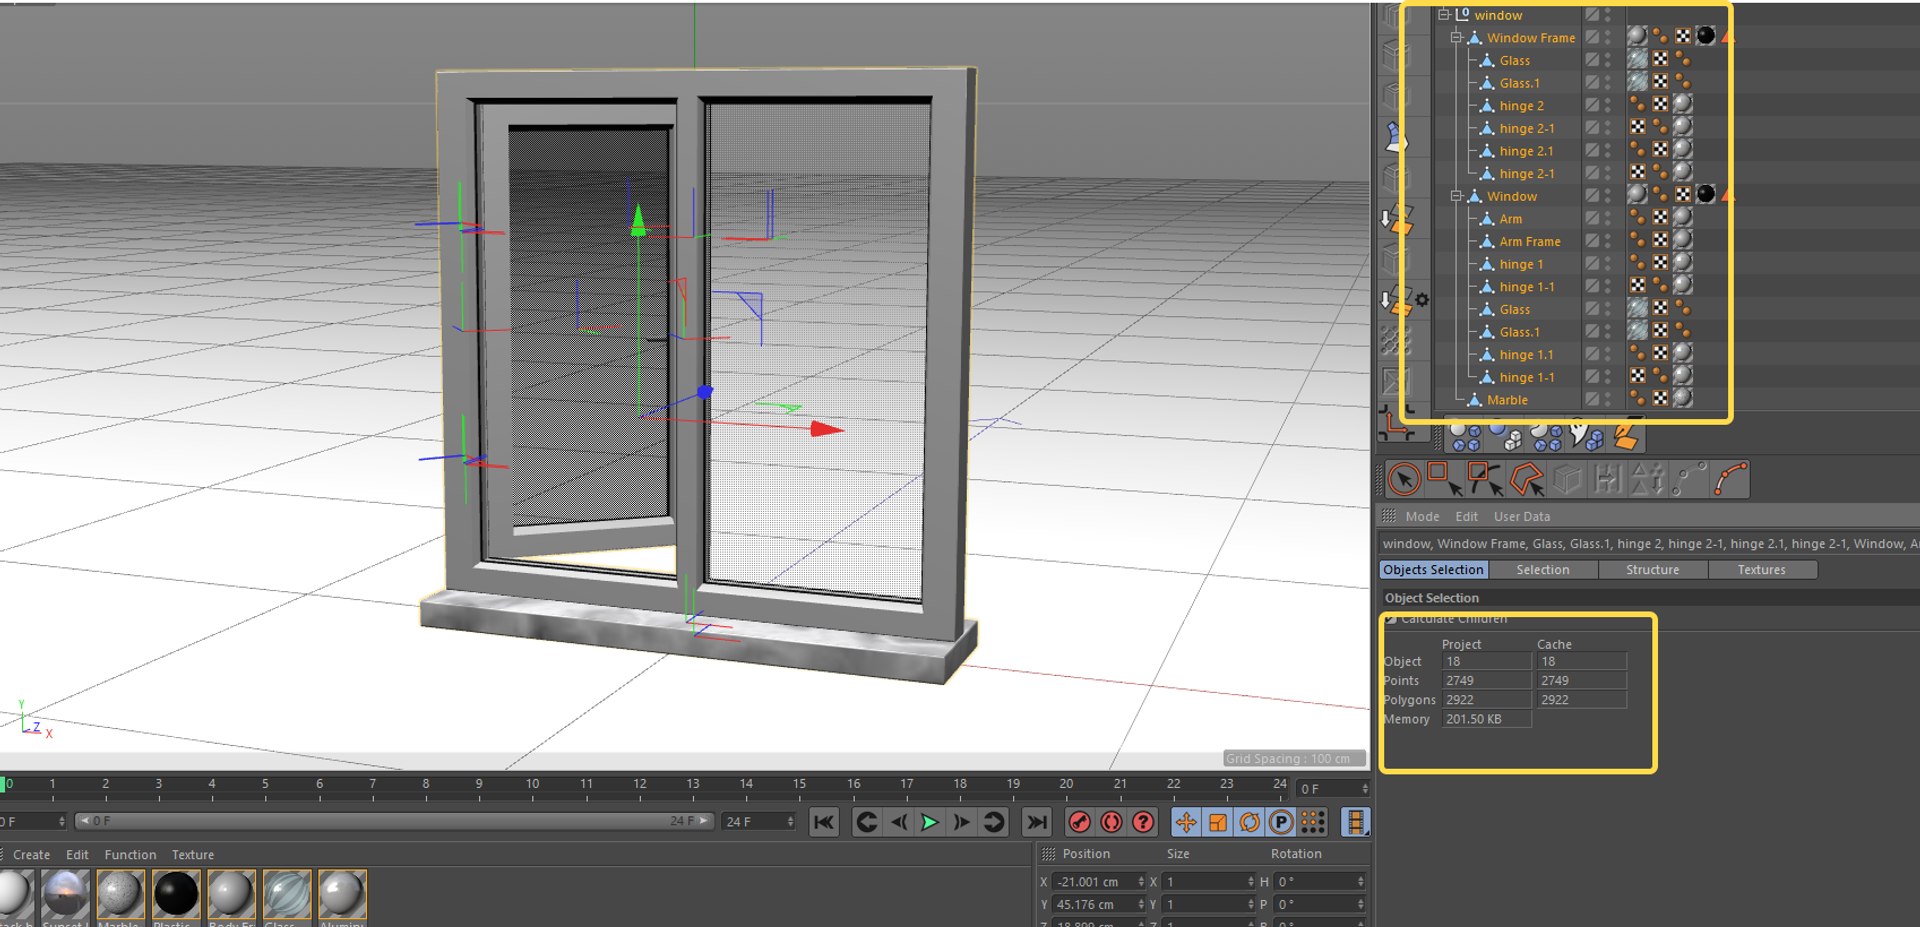Play the animation forwards

click(x=930, y=822)
